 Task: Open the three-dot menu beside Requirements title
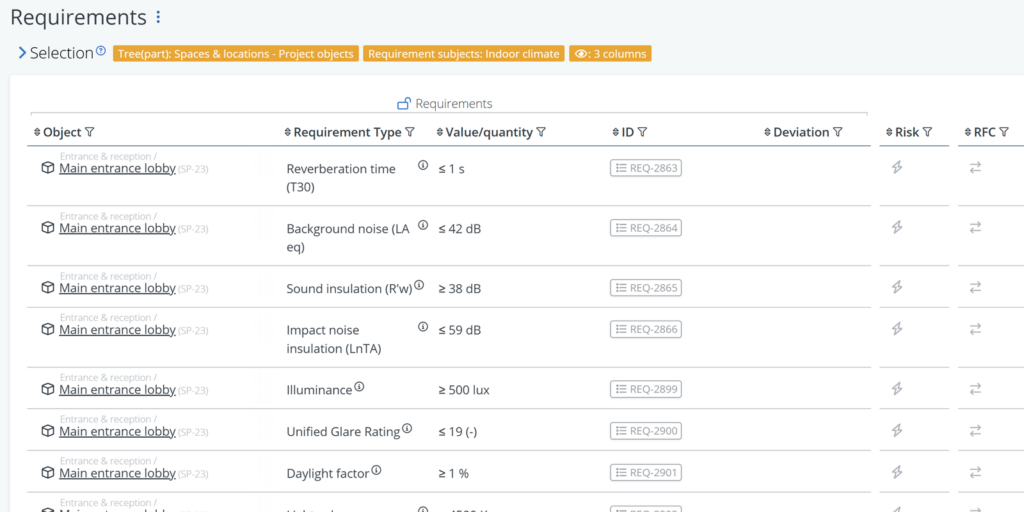(x=158, y=18)
